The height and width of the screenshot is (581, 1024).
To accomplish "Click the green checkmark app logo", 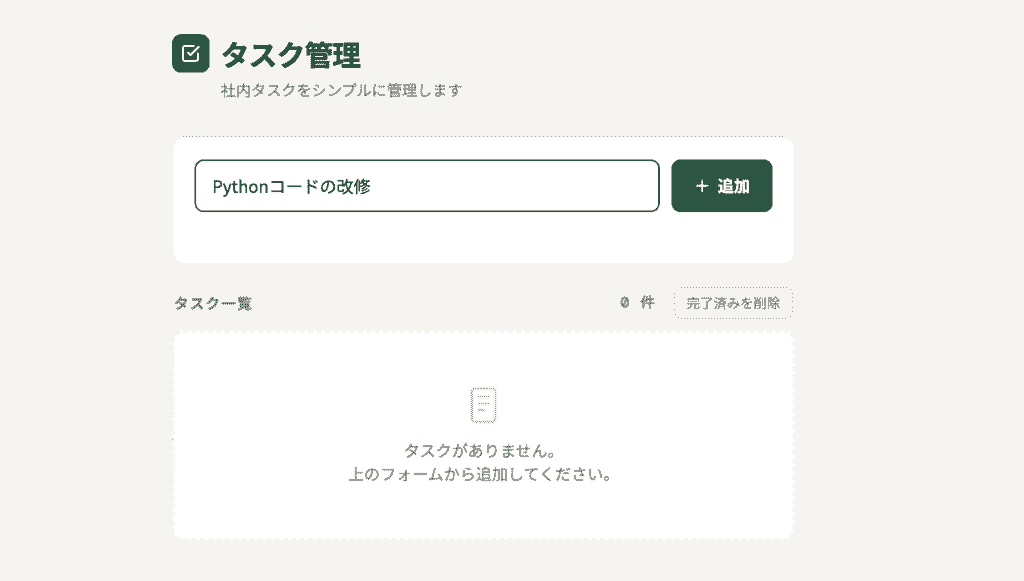I will click(191, 54).
